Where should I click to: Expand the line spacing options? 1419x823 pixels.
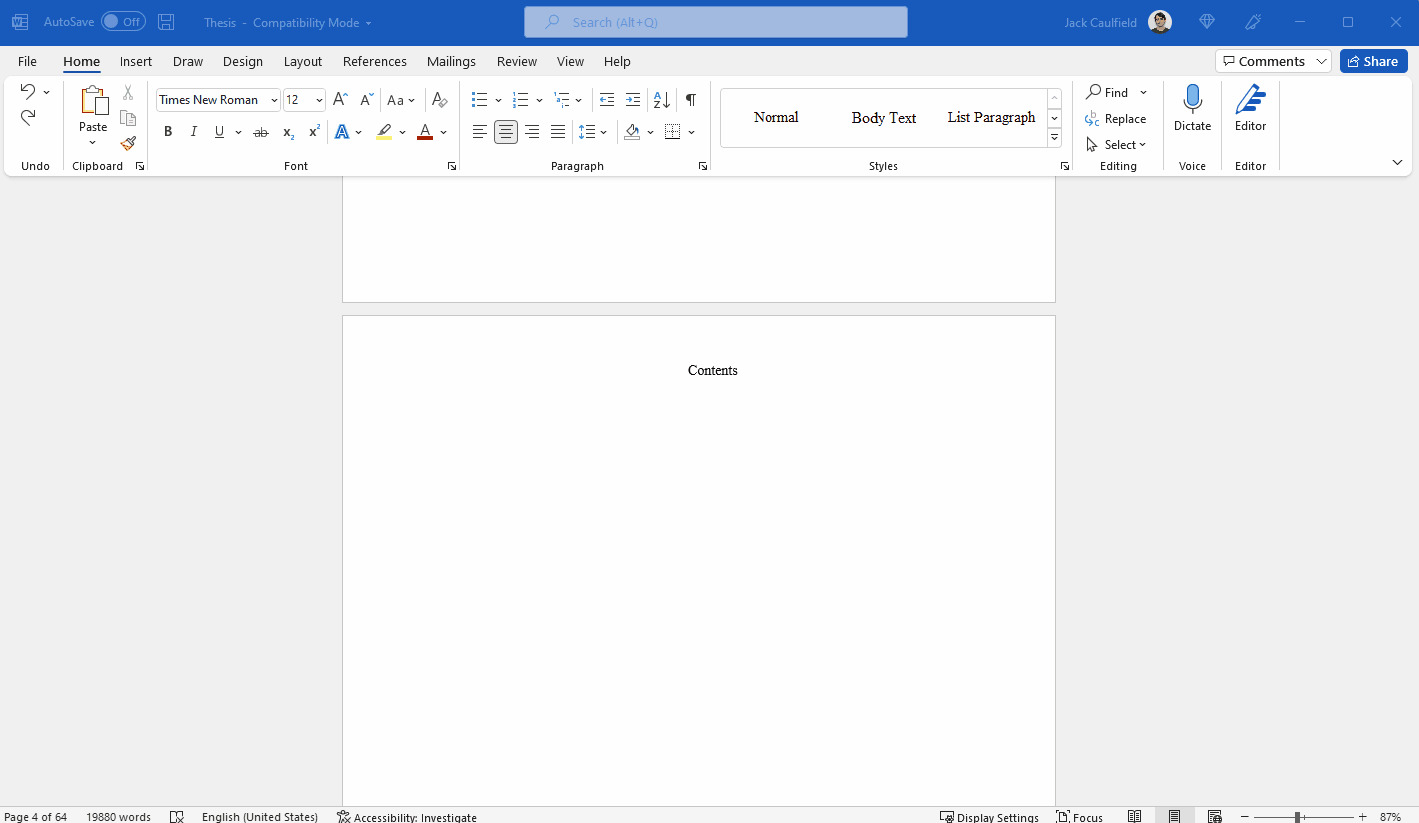click(x=604, y=131)
